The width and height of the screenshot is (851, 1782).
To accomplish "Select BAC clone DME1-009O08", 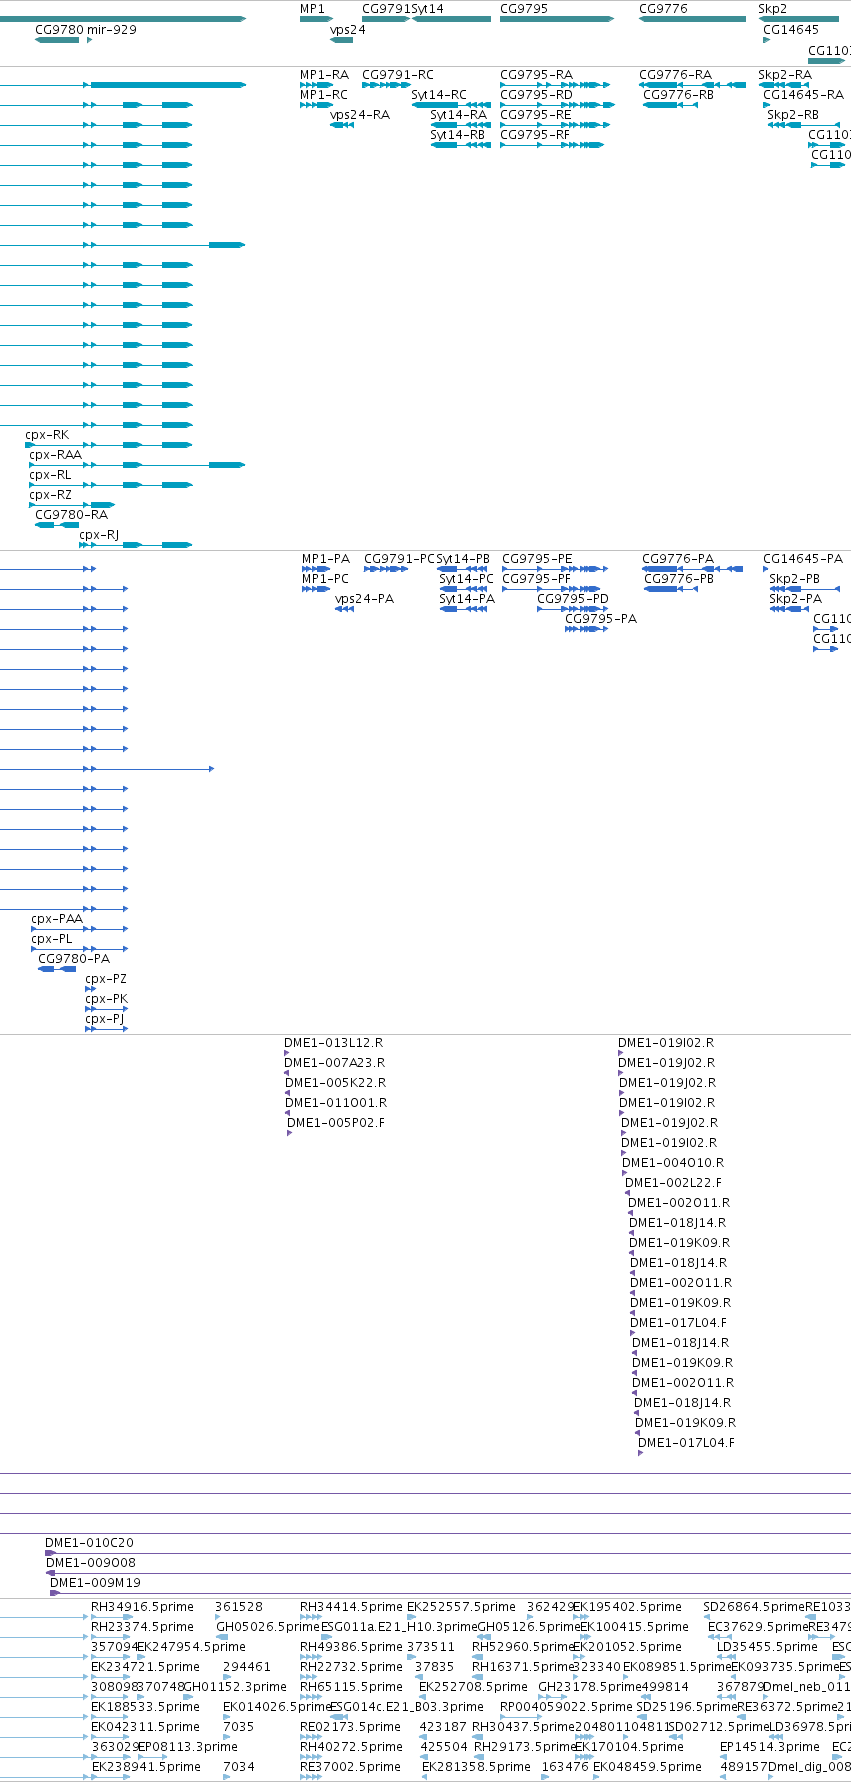I will click(91, 1563).
